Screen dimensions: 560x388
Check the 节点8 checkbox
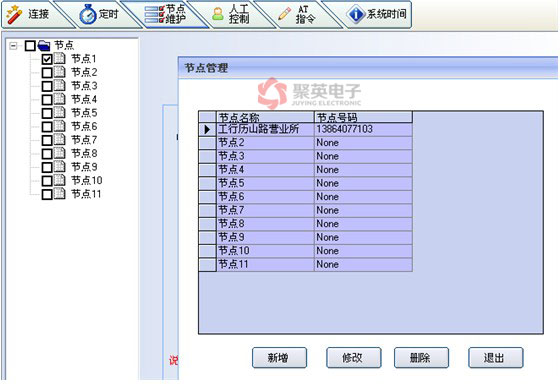pos(47,154)
